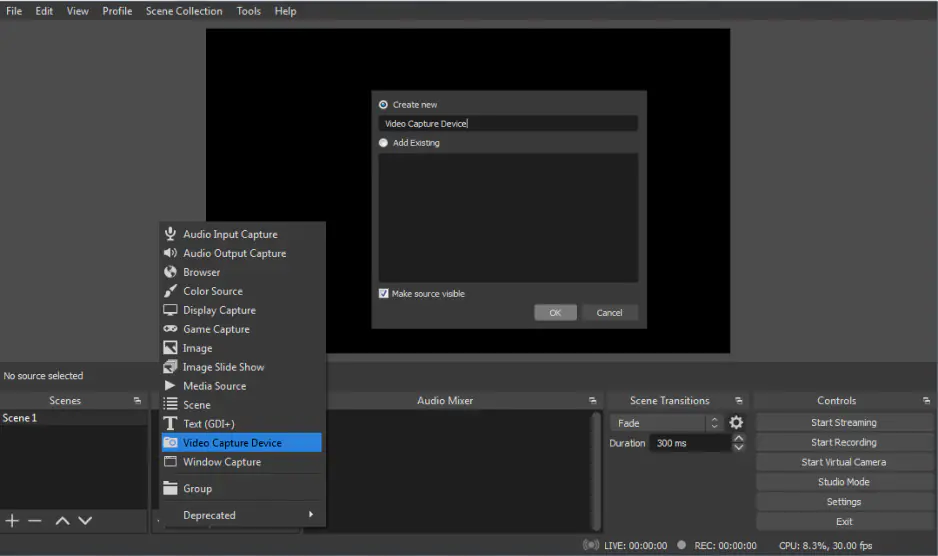Screen dimensions: 938x556
Task: Click the Game Capture controller icon
Action: pos(170,329)
